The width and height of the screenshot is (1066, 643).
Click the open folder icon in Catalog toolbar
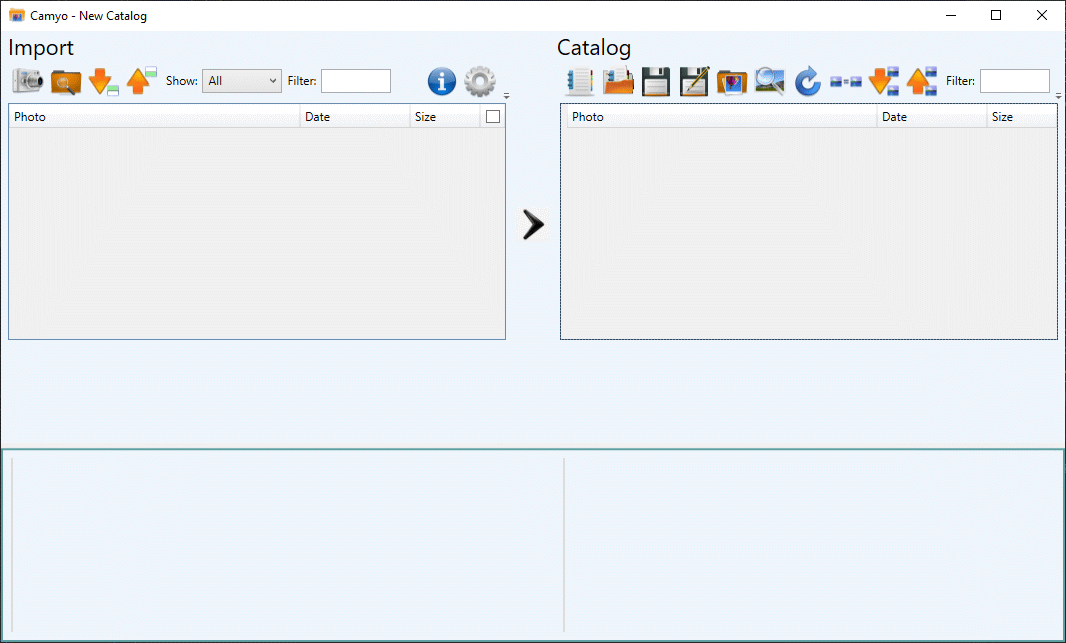[x=618, y=82]
